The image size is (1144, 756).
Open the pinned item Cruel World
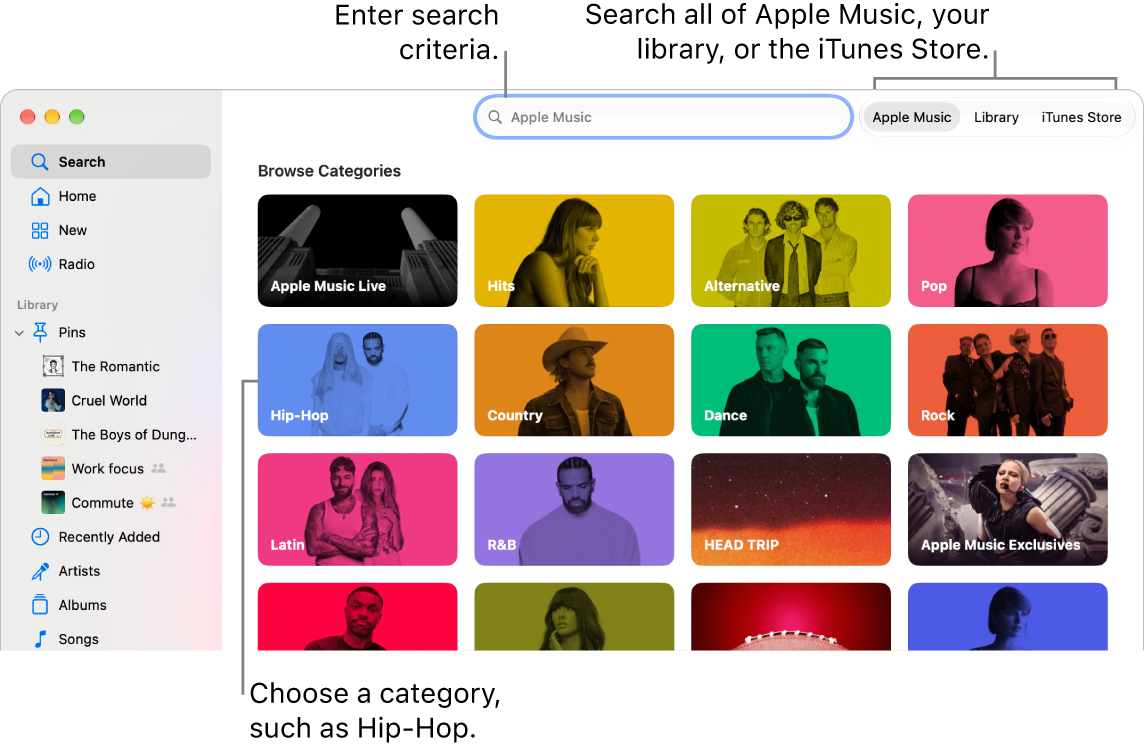click(109, 401)
